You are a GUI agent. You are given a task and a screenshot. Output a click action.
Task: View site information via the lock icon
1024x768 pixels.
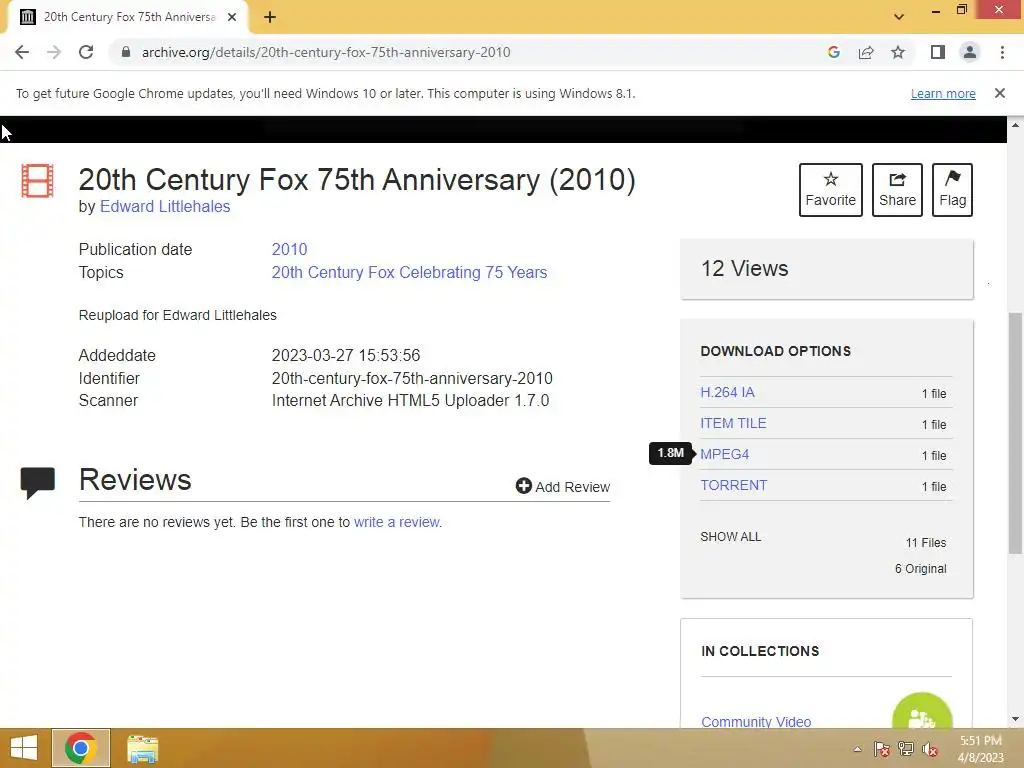pos(126,52)
